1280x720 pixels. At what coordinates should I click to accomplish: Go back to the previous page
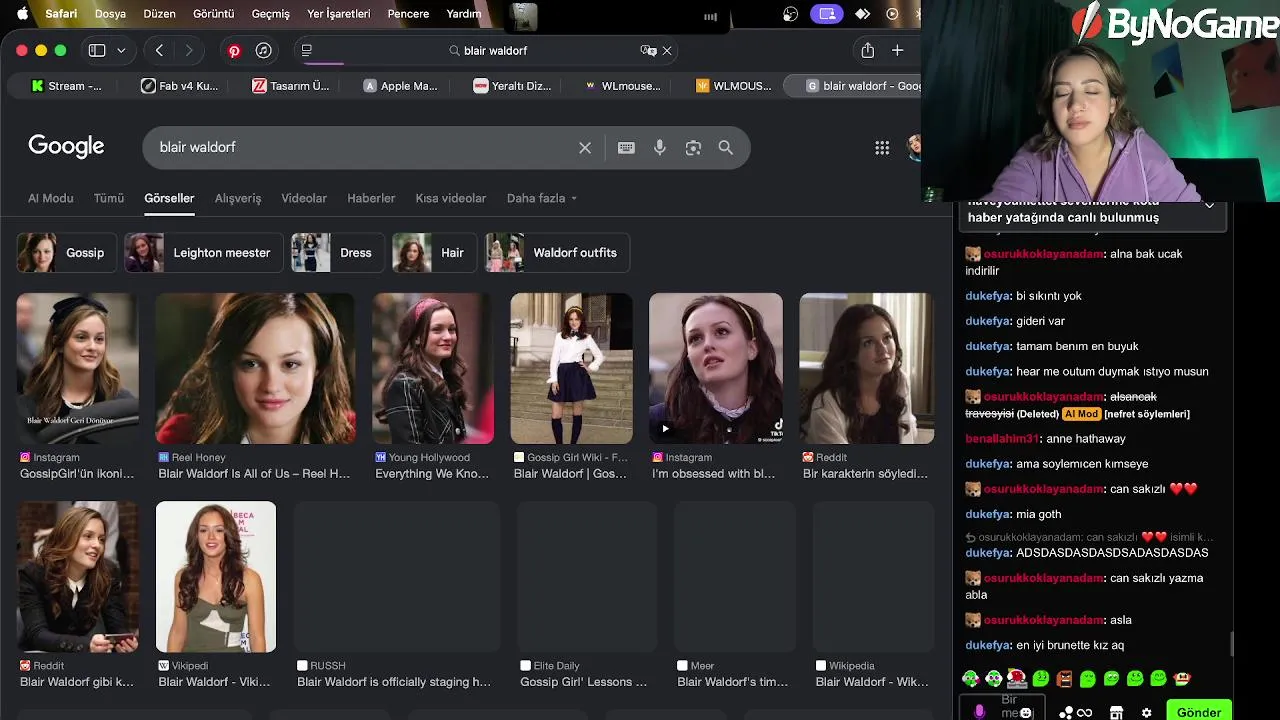(x=159, y=50)
